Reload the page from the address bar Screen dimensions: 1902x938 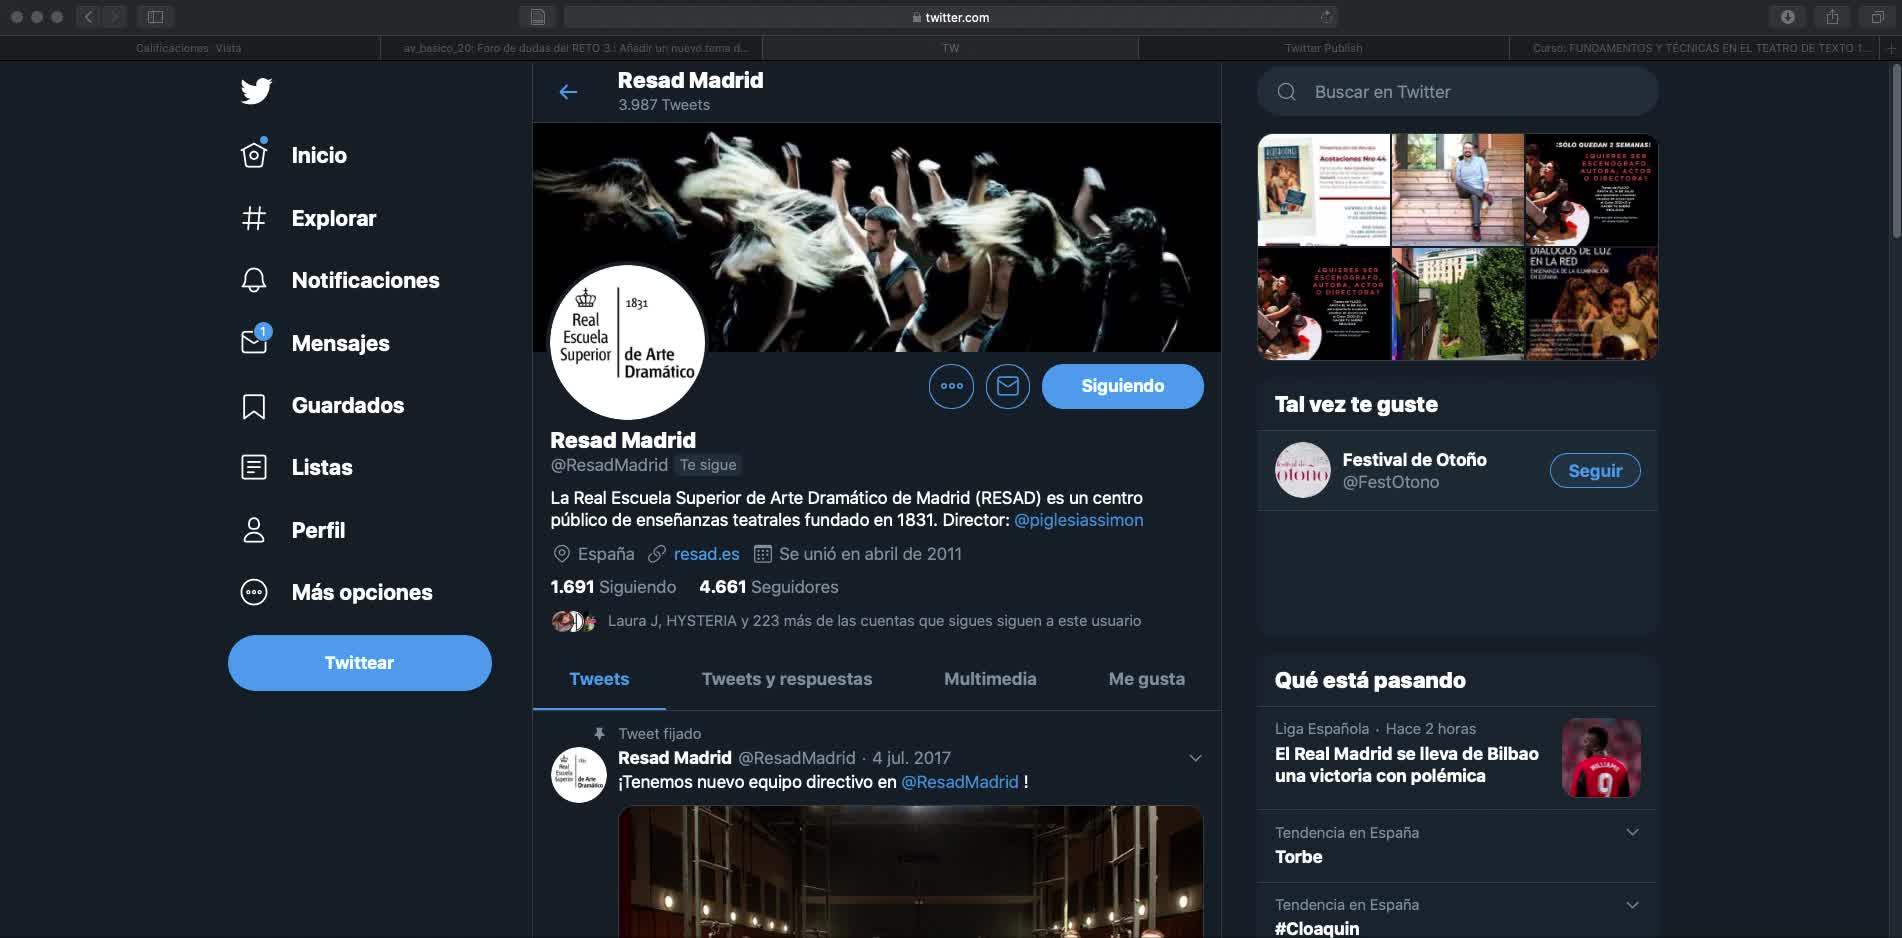pyautogui.click(x=1327, y=17)
